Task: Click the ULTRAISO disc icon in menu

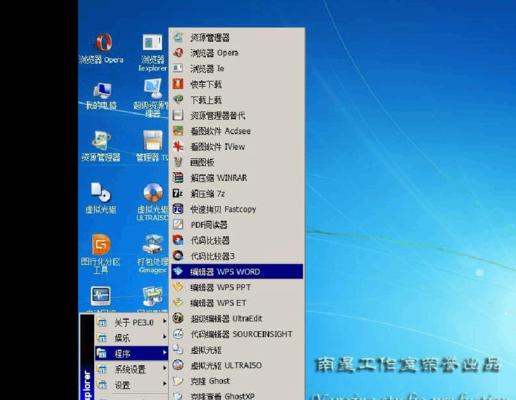Action: (x=178, y=365)
